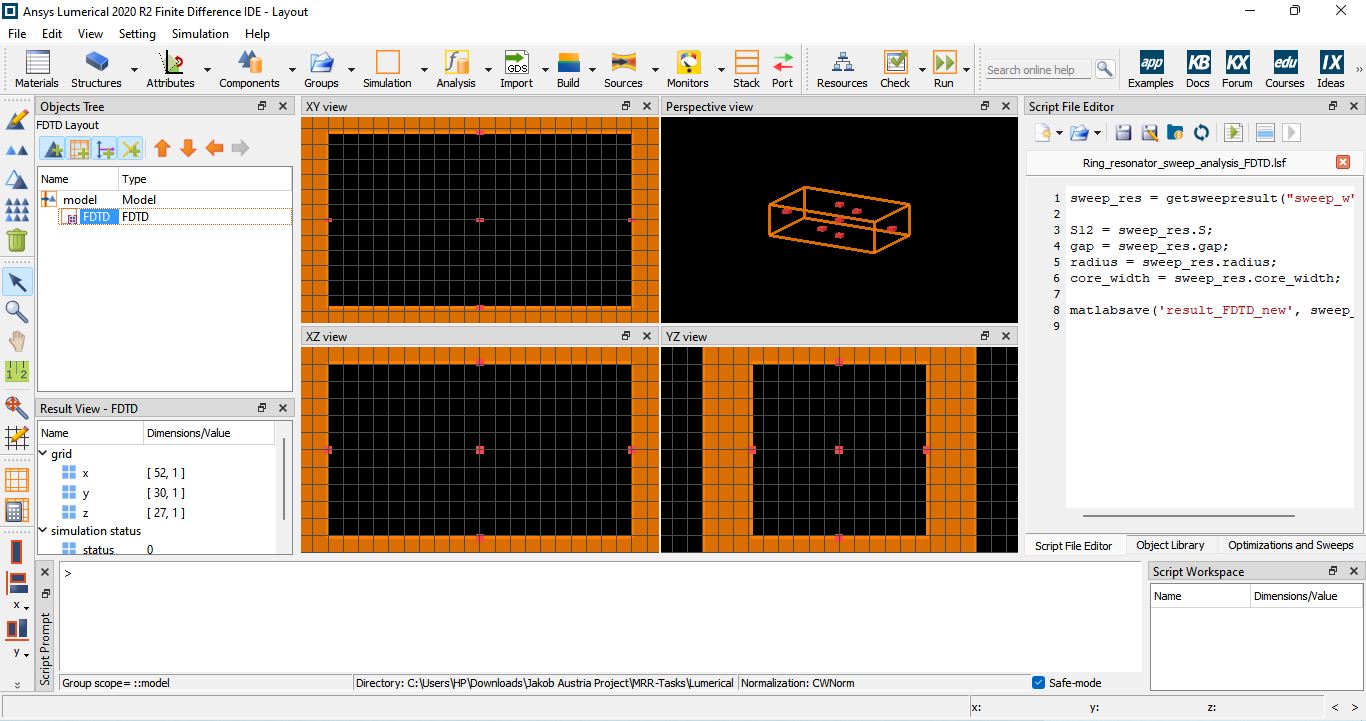The height and width of the screenshot is (721, 1366).
Task: Open the edu Courses icon
Action: (x=1285, y=63)
